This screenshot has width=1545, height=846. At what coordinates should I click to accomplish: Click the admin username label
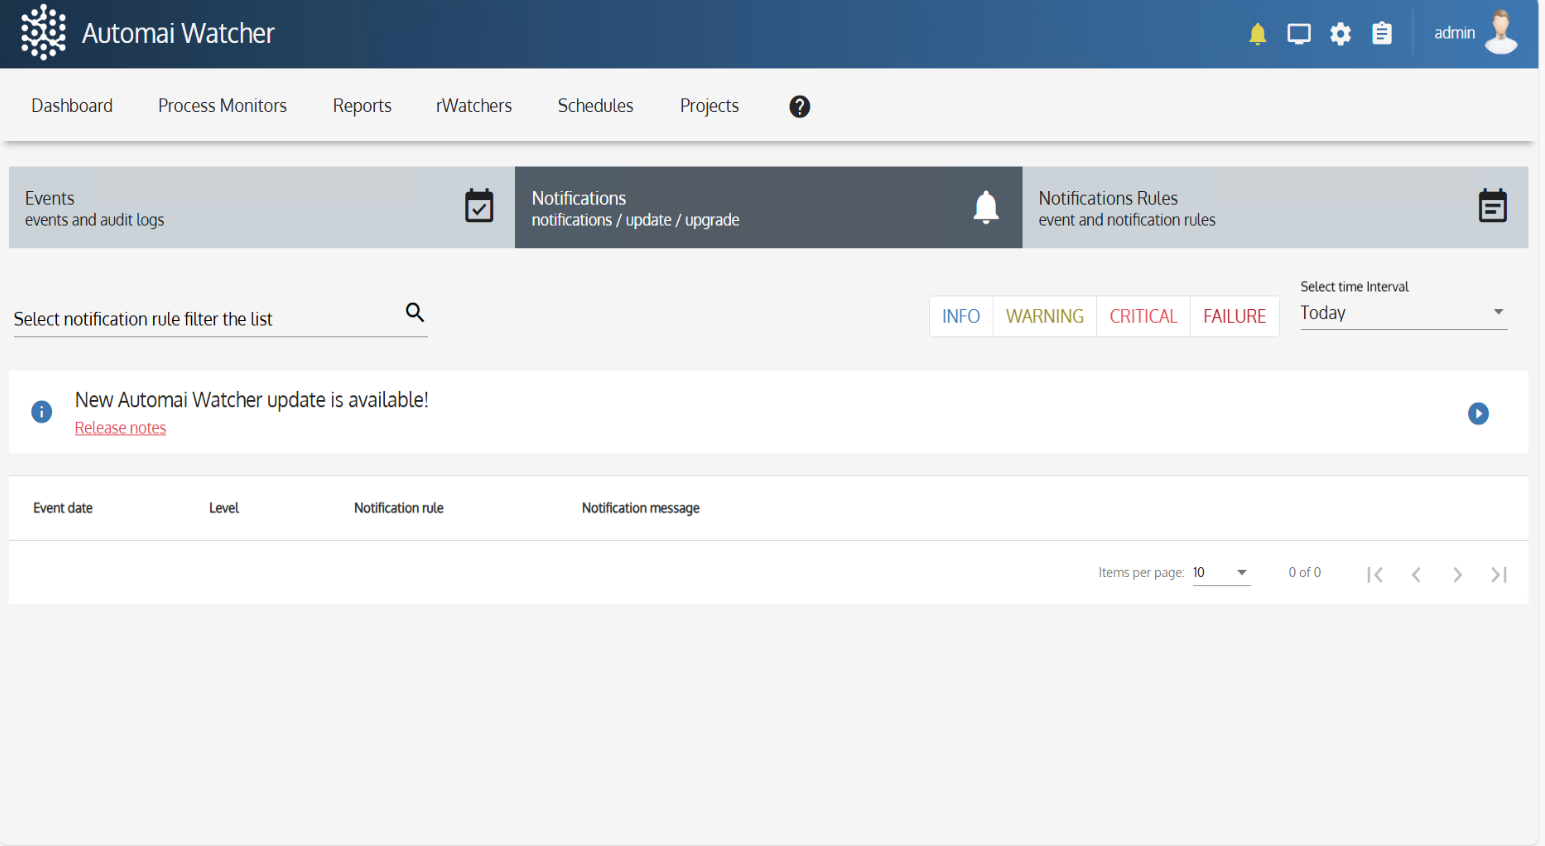[x=1454, y=33]
